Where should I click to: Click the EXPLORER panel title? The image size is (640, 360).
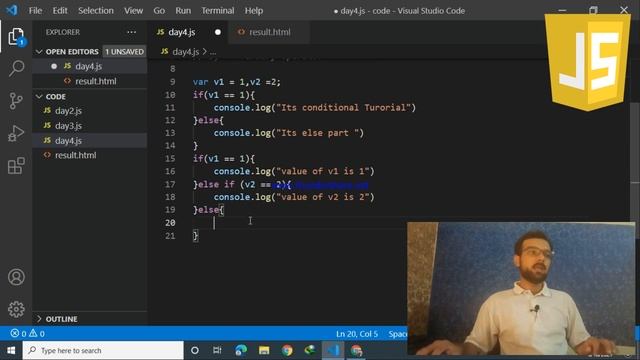(62, 32)
